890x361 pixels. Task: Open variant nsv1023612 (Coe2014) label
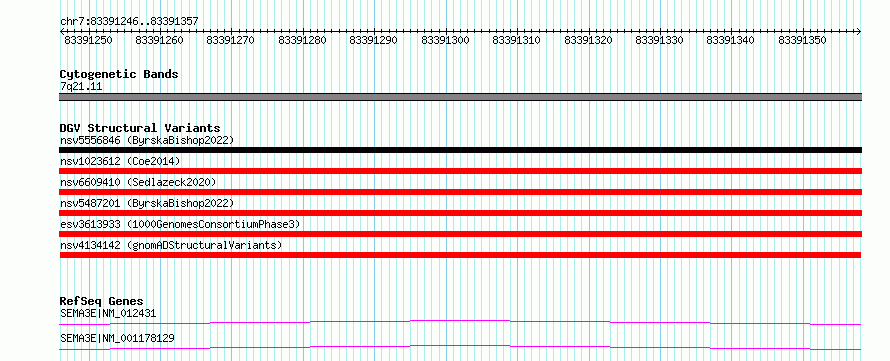pyautogui.click(x=120, y=161)
